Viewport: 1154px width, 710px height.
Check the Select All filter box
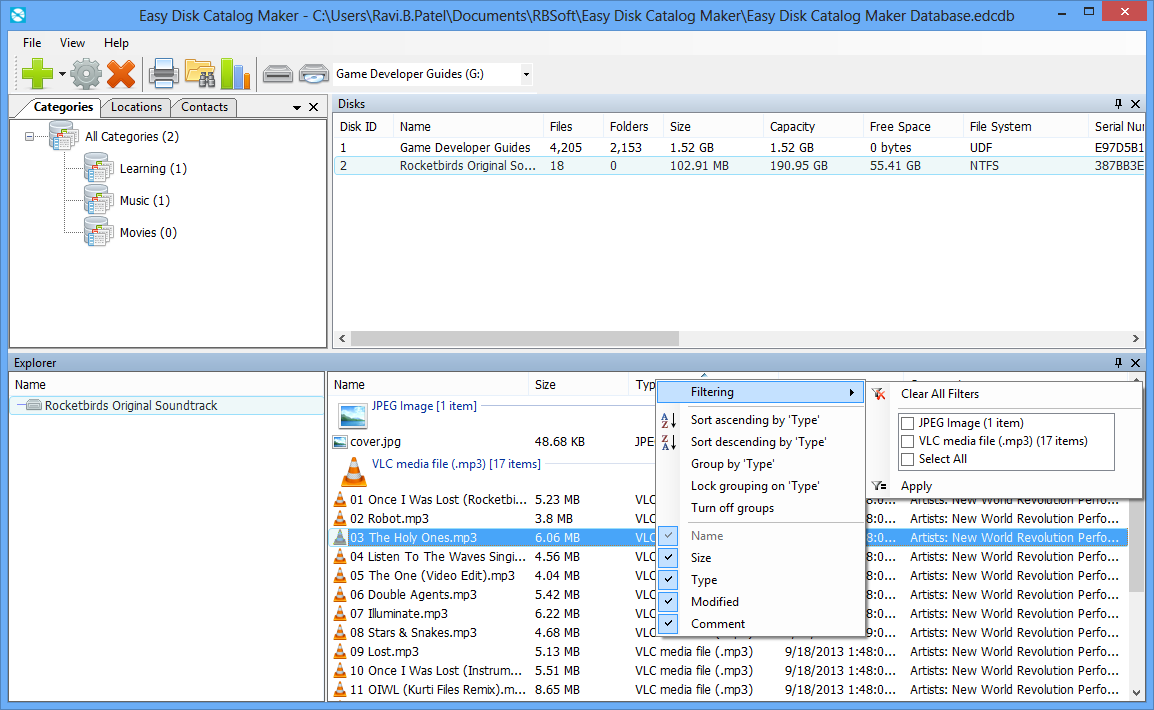[907, 459]
